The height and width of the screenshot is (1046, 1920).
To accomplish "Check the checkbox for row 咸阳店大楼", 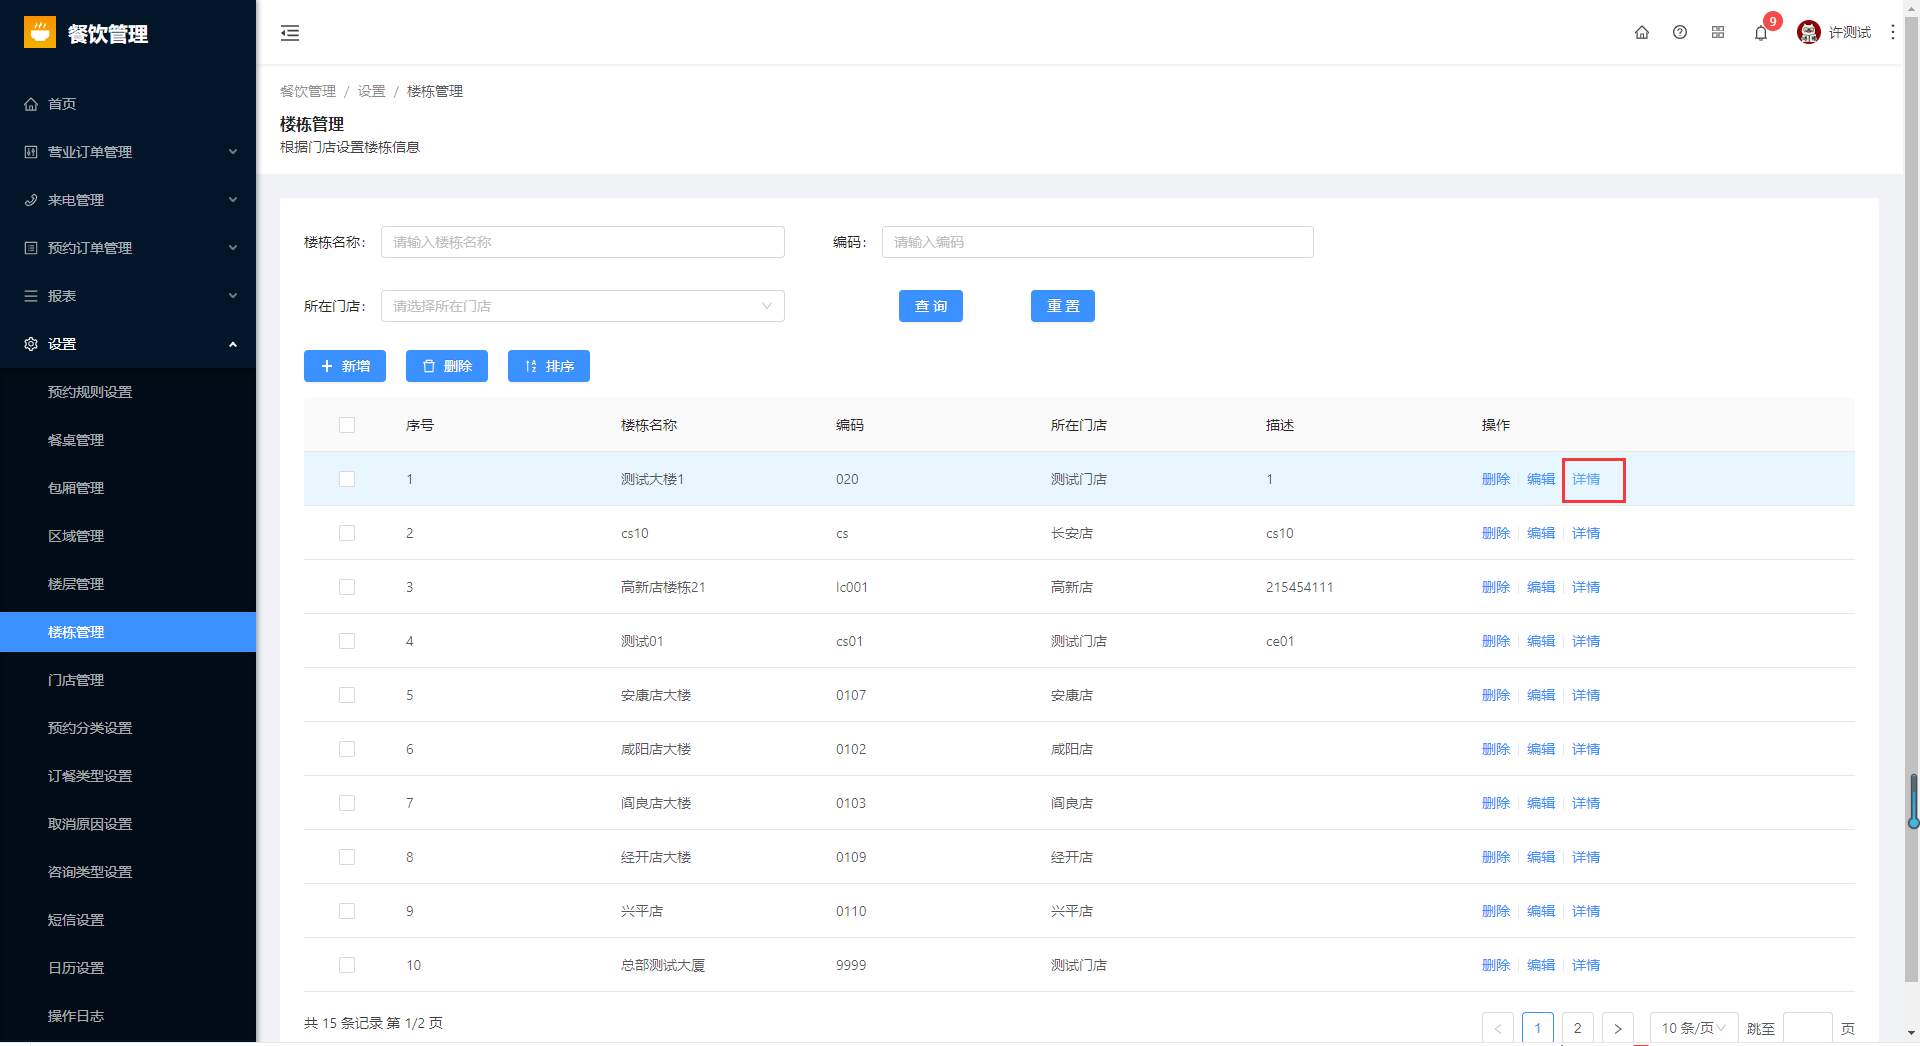I will (347, 749).
